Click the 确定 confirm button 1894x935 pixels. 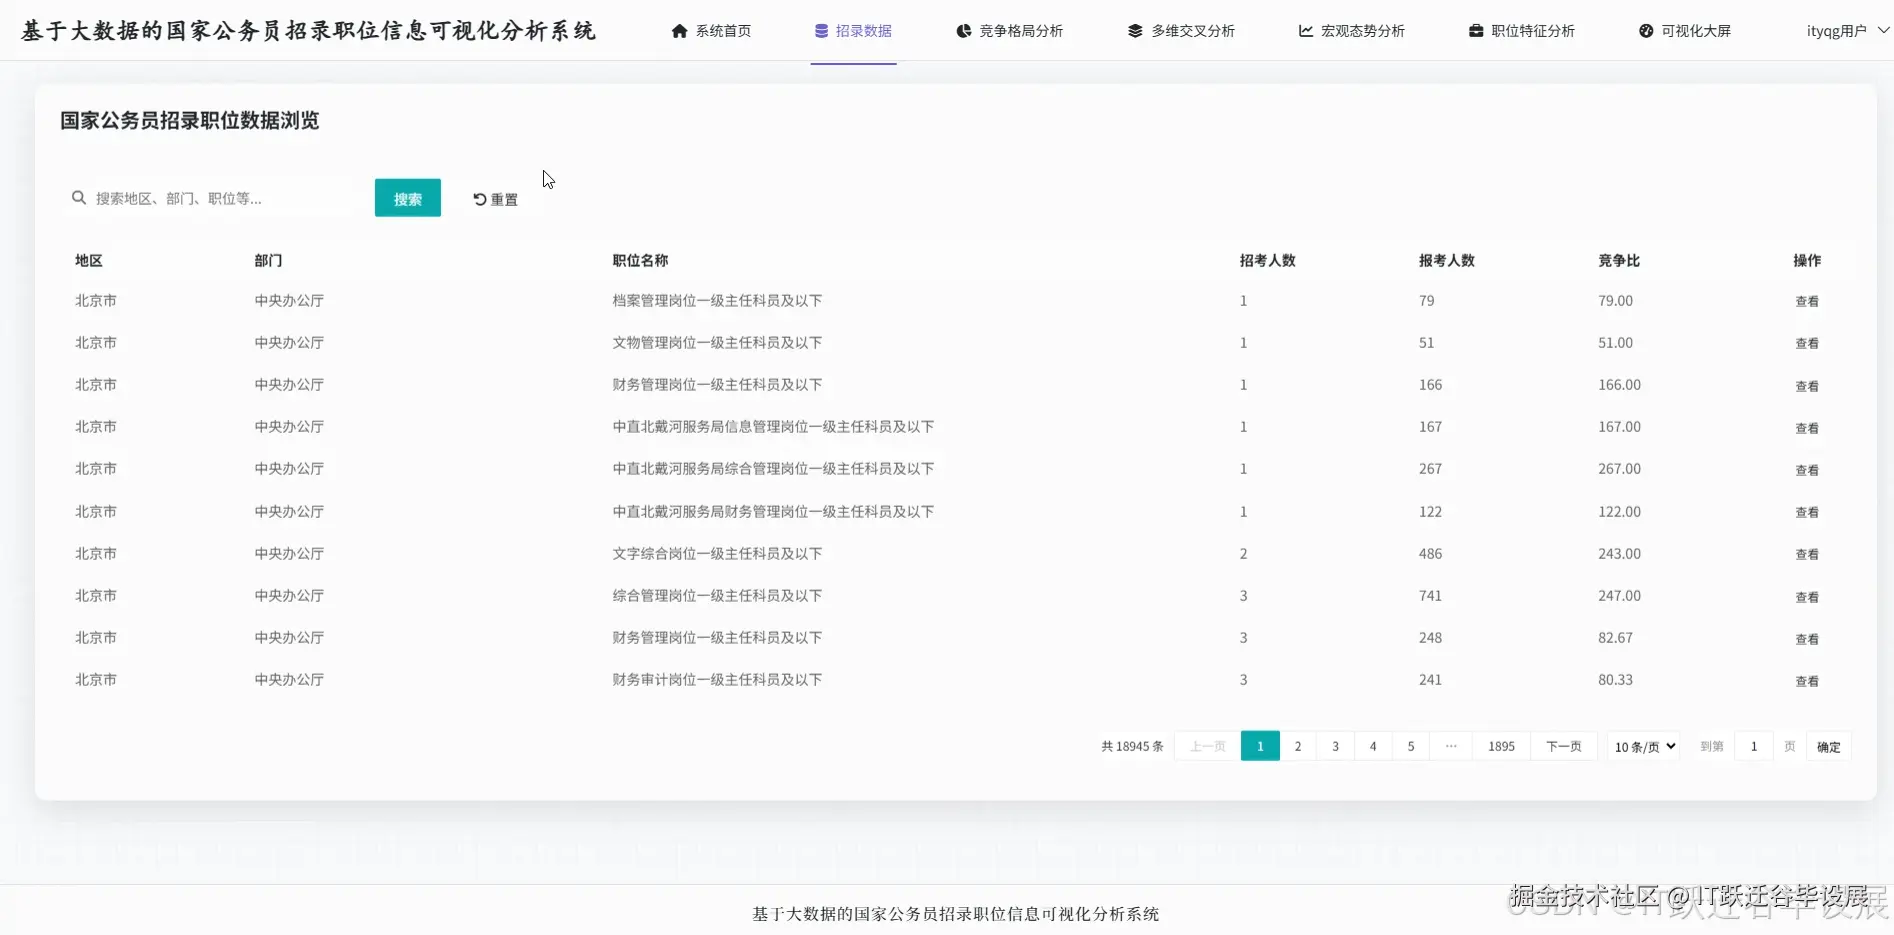1828,746
